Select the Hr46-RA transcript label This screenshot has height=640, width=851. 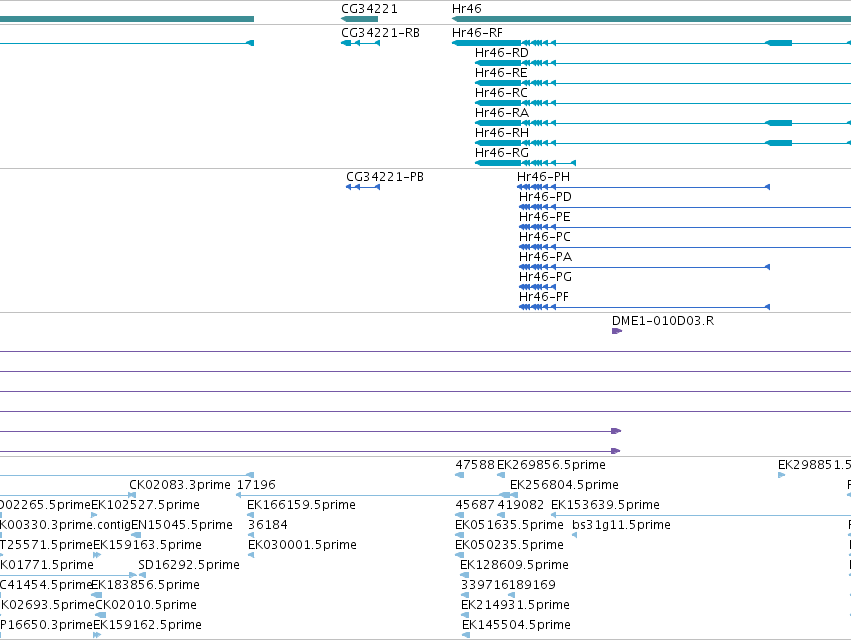501,113
